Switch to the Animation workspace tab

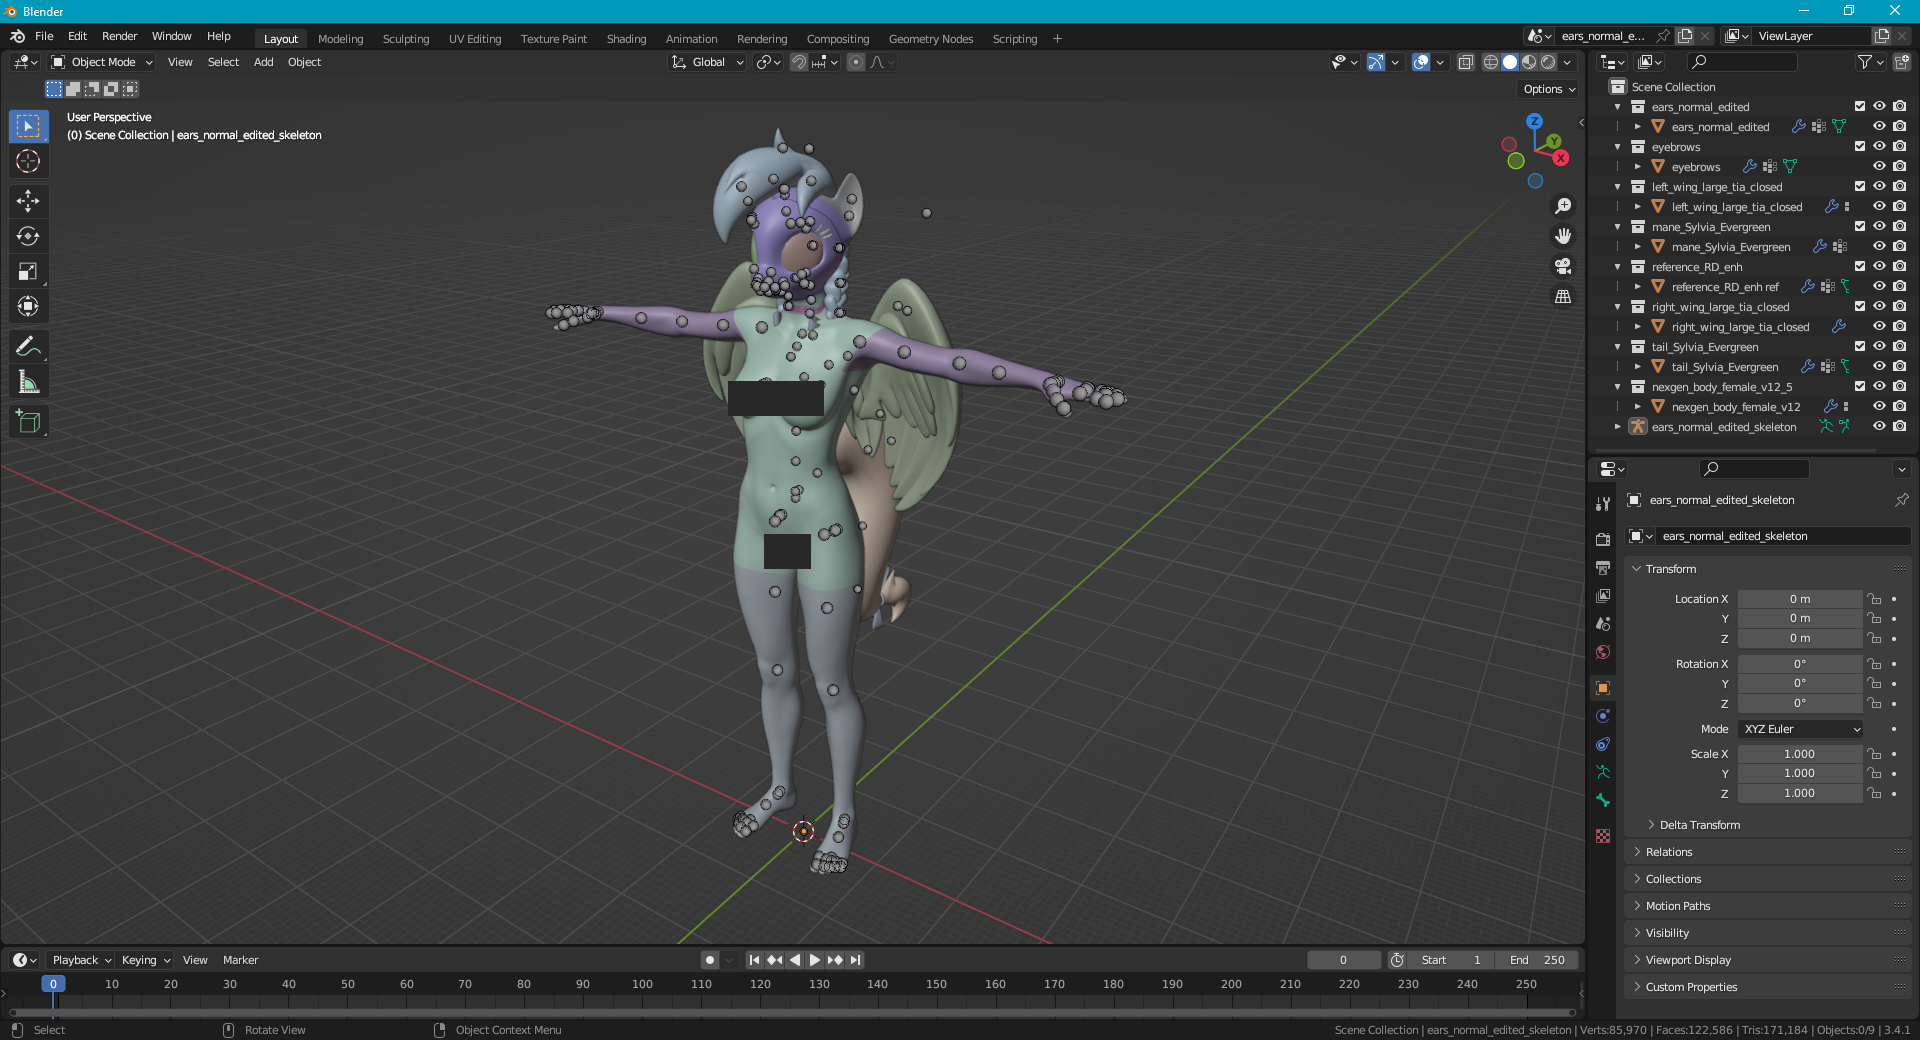[x=692, y=39]
